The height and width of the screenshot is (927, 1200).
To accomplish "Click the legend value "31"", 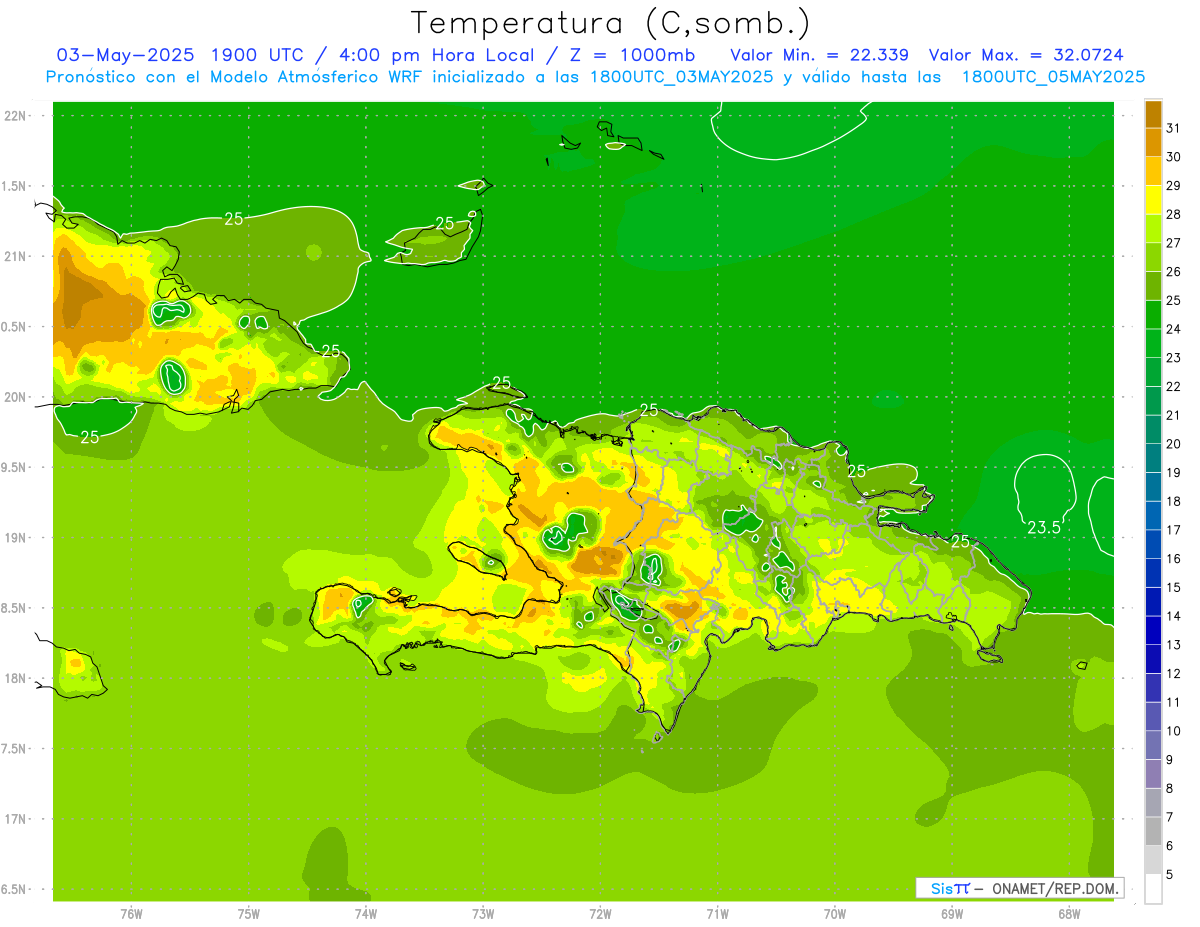I will point(1173,128).
